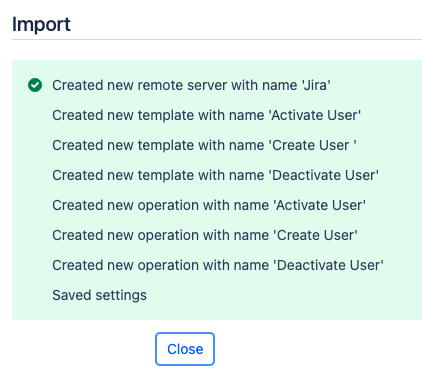
Task: Click the Import heading text
Action: [41, 25]
